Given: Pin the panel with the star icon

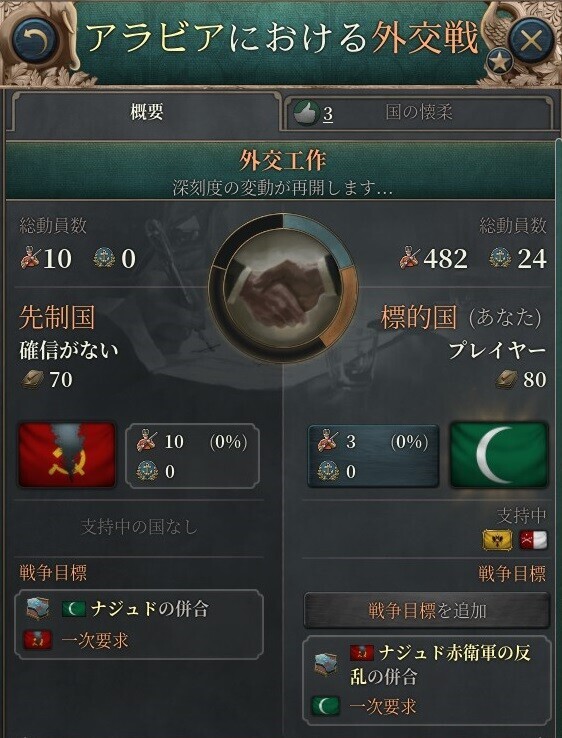Looking at the screenshot, I should [x=499, y=61].
